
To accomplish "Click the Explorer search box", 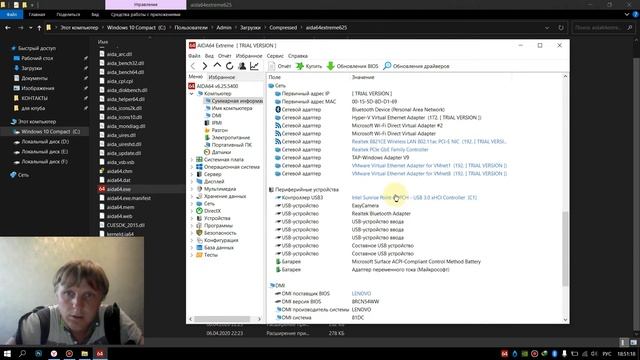I will click(603, 28).
